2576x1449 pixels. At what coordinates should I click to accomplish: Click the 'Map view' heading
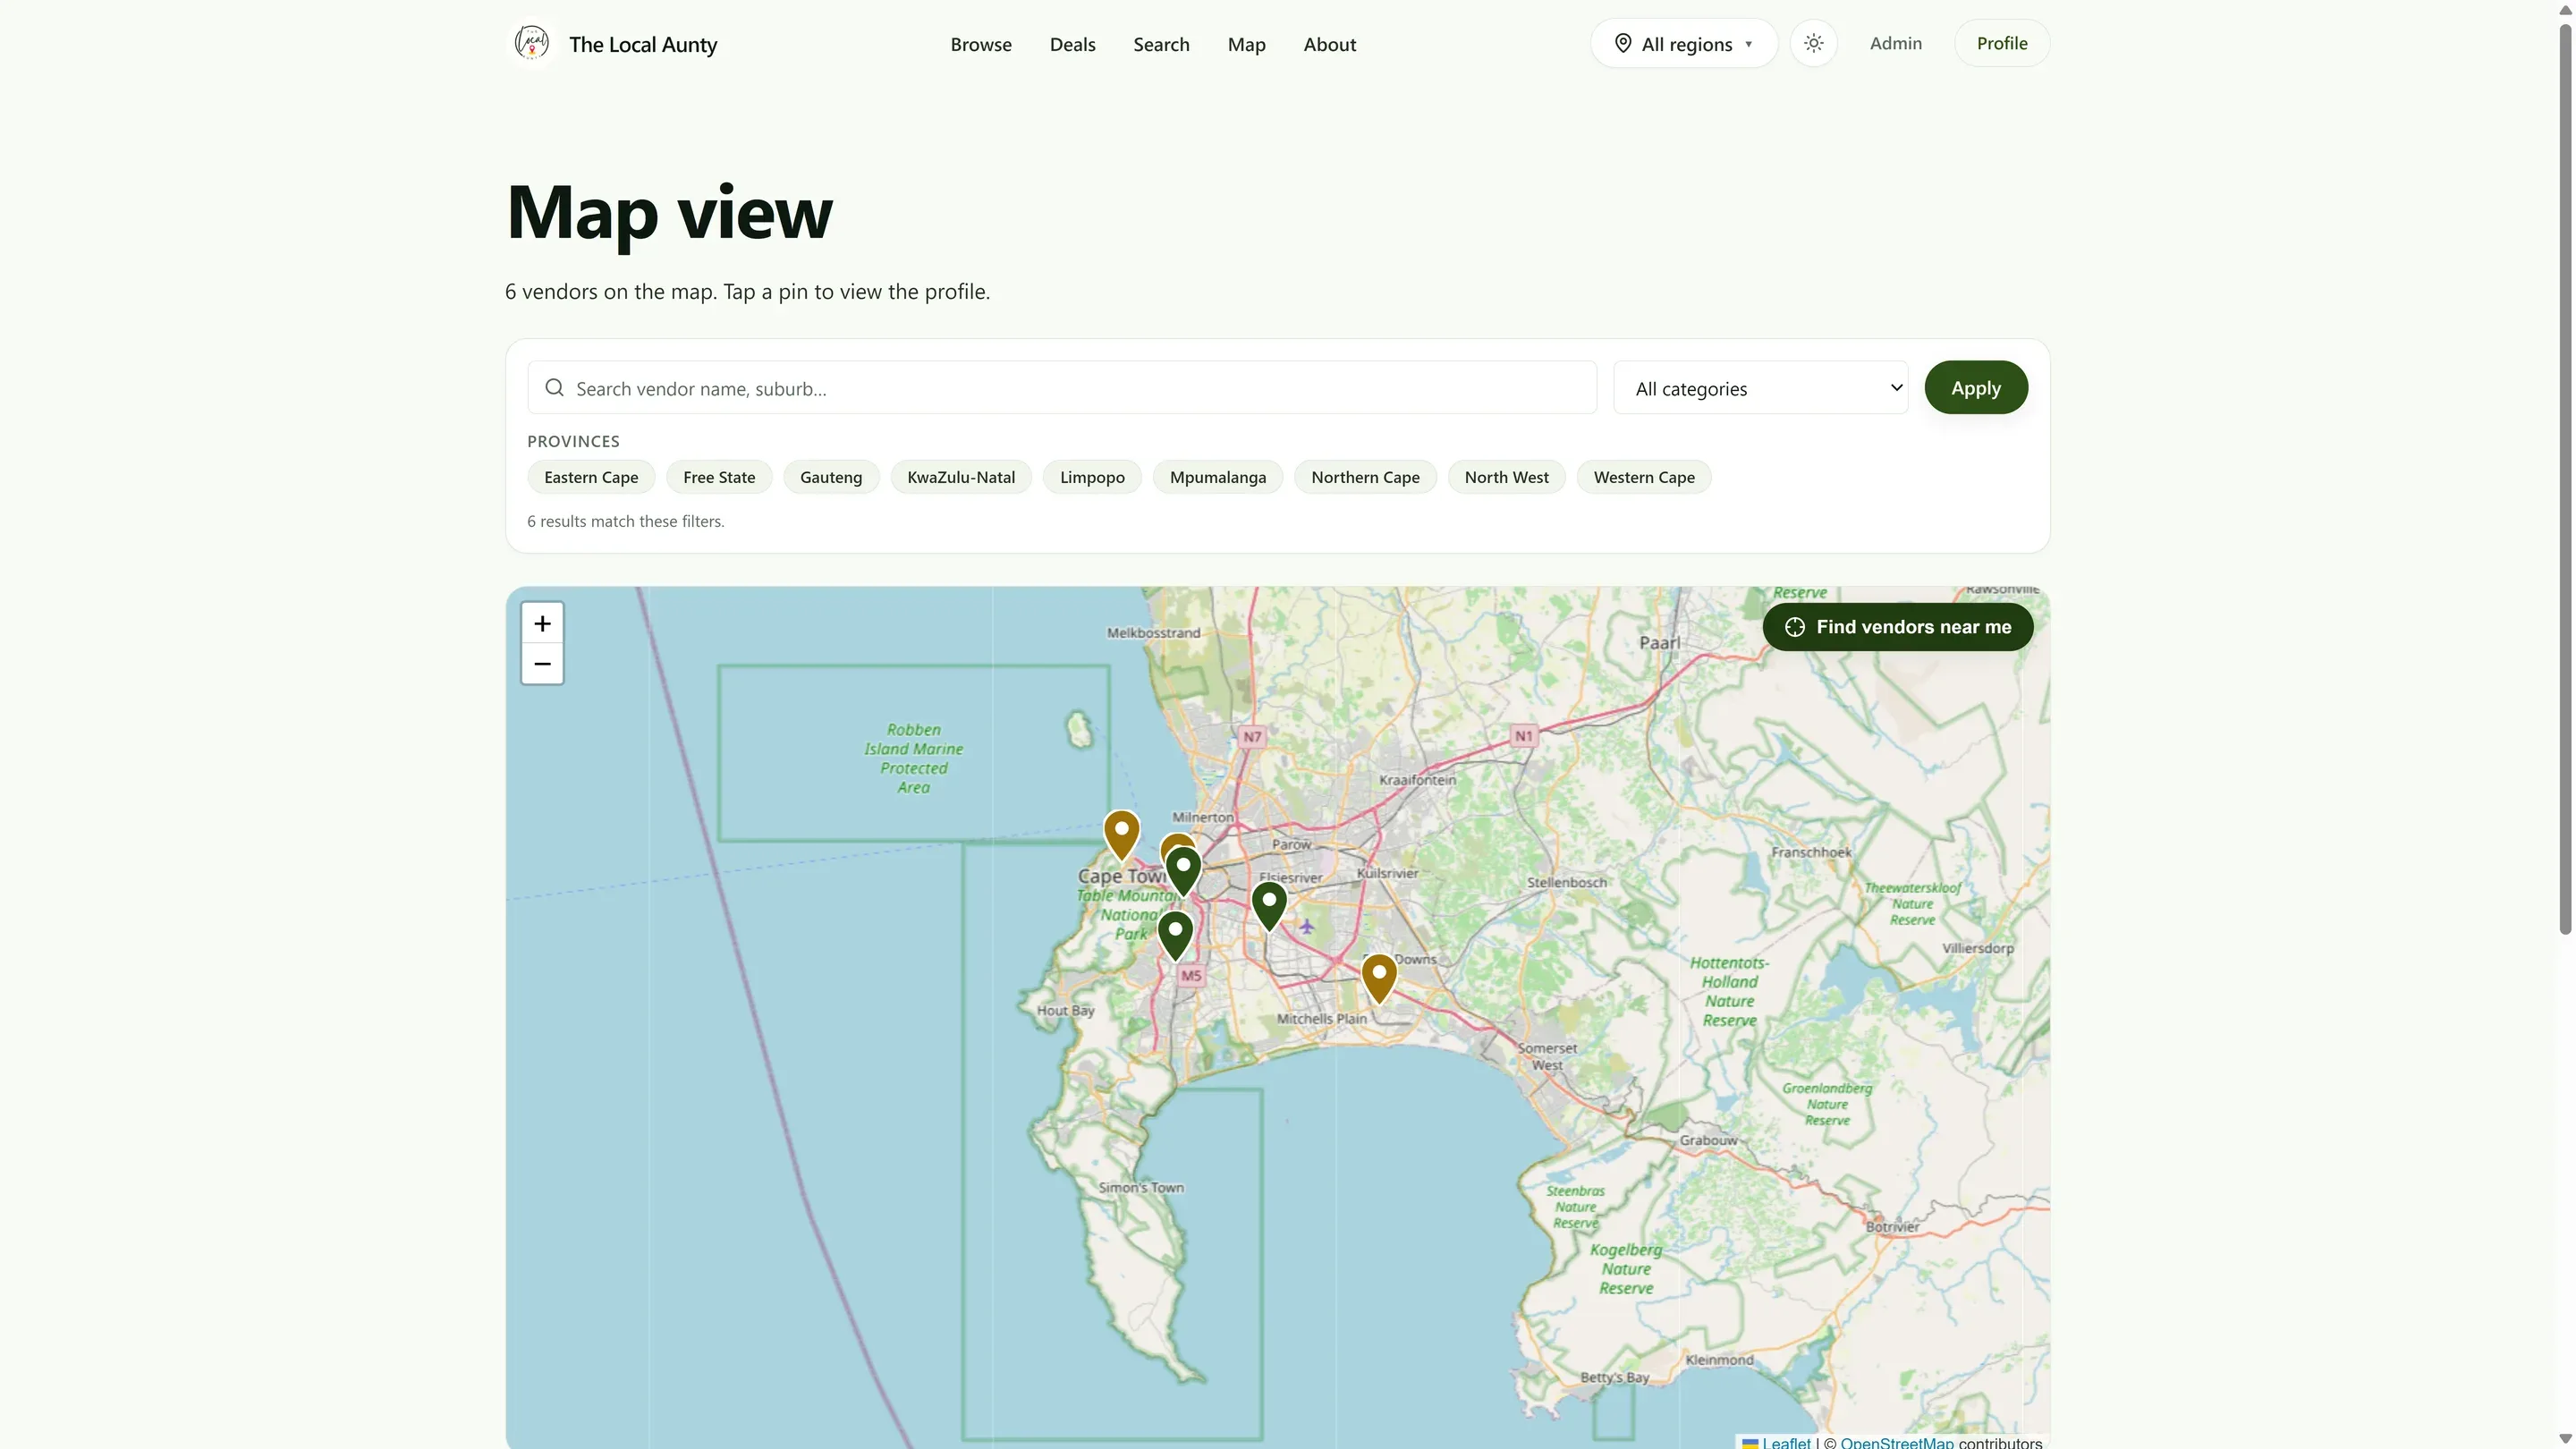[669, 212]
